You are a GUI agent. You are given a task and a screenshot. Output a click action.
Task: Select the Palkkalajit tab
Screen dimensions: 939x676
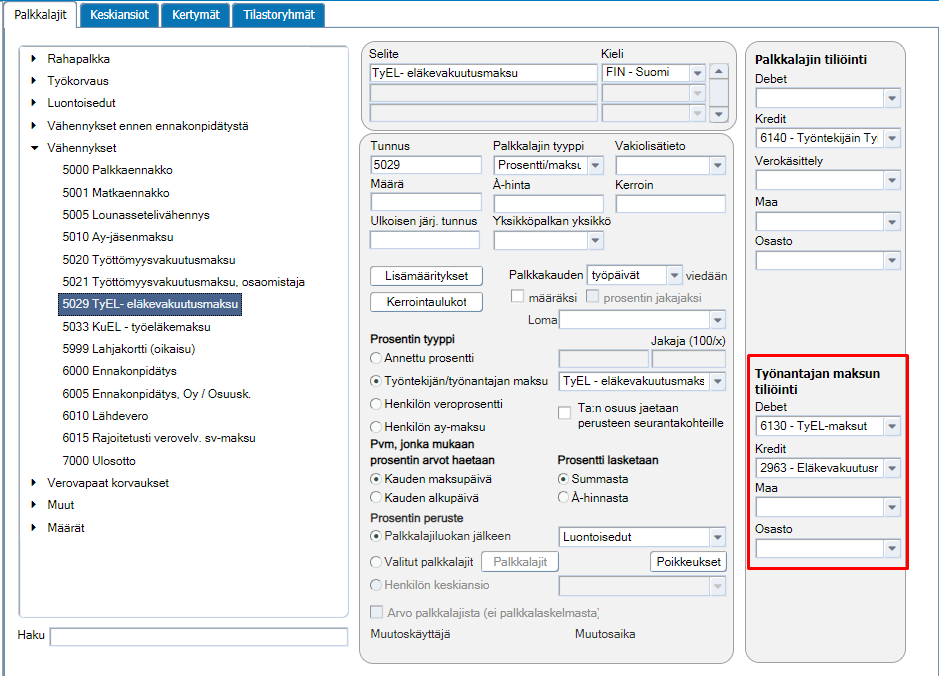(x=40, y=15)
